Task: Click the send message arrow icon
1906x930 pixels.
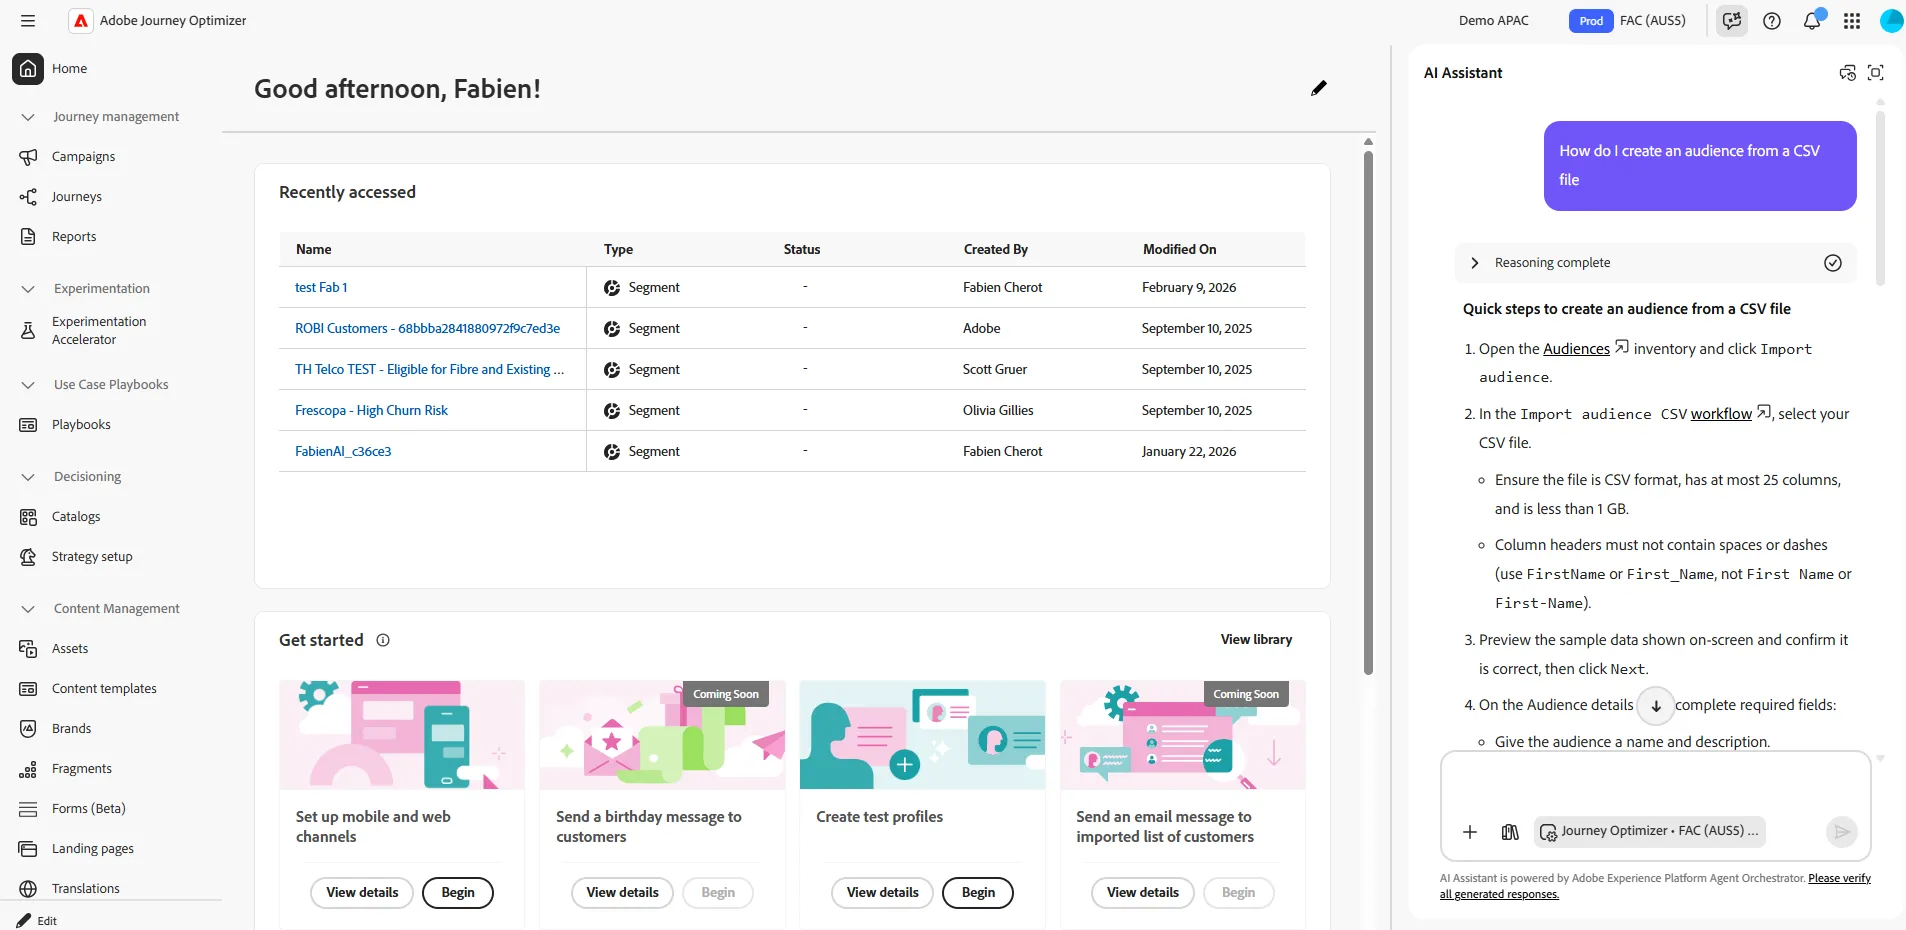Action: [x=1841, y=831]
